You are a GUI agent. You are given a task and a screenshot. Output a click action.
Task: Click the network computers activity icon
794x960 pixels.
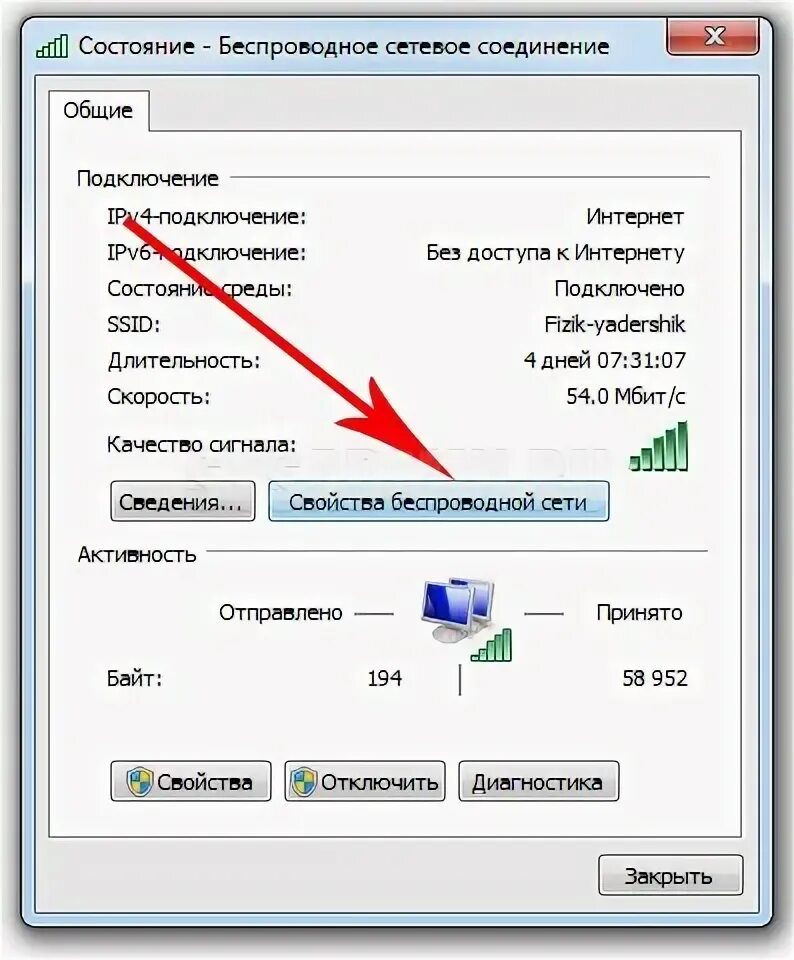tap(457, 611)
